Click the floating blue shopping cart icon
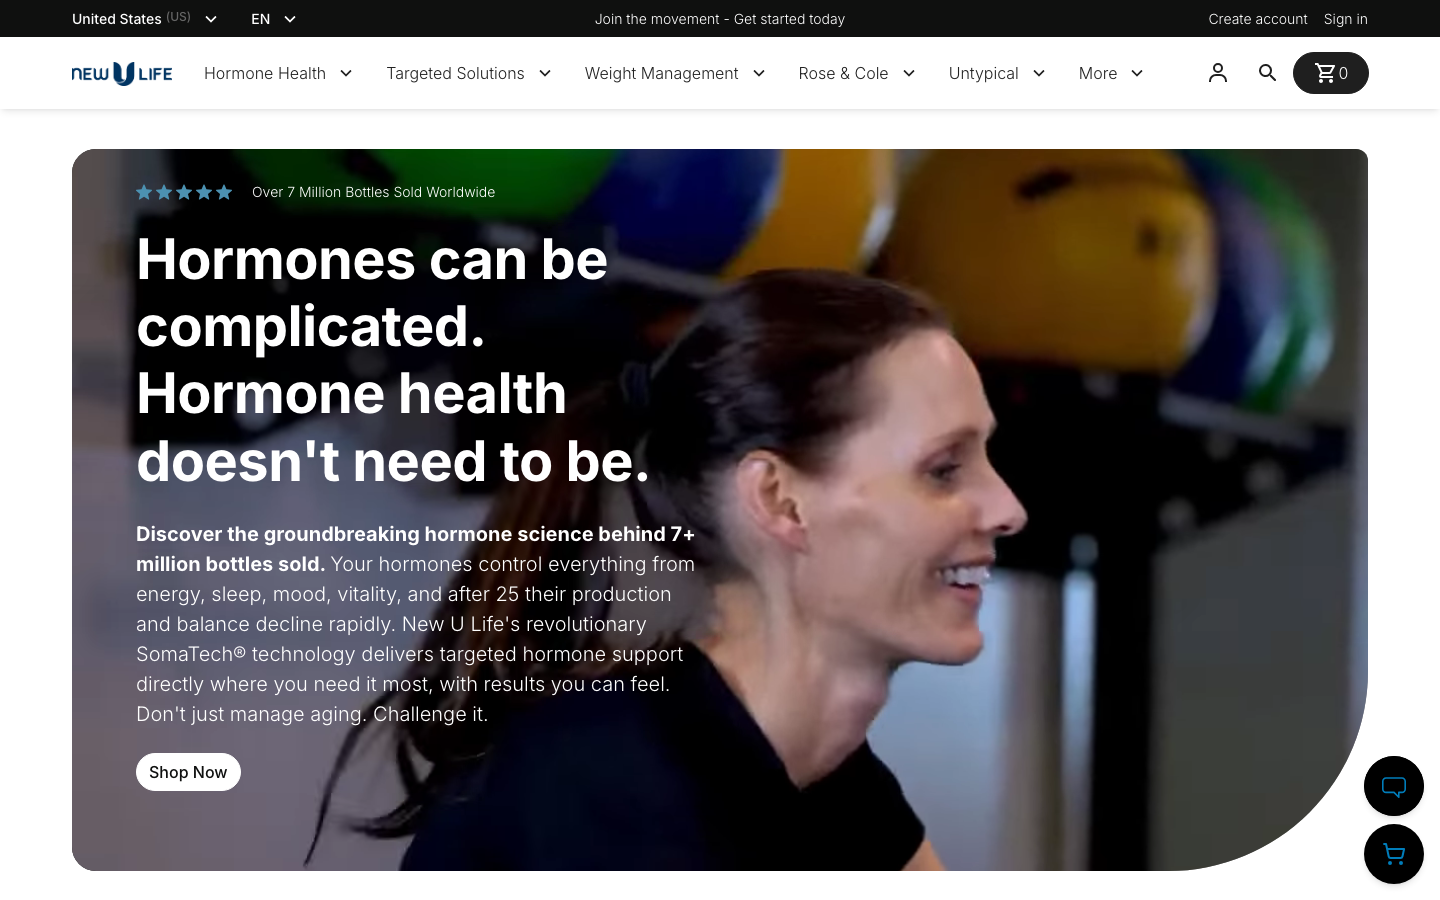This screenshot has height=900, width=1440. click(x=1394, y=854)
